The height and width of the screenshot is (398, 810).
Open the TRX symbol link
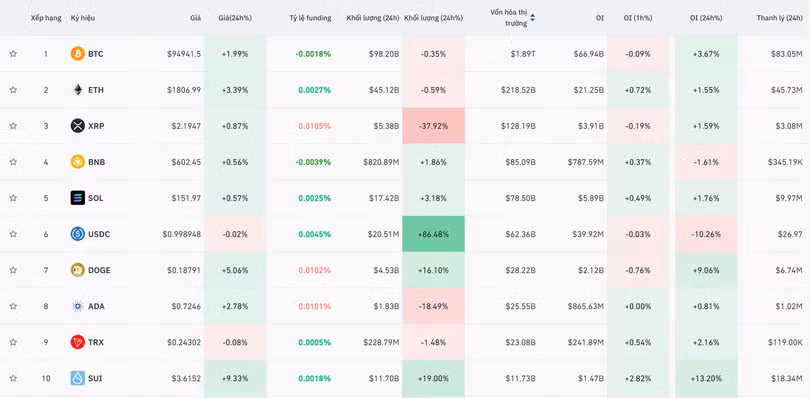[96, 342]
